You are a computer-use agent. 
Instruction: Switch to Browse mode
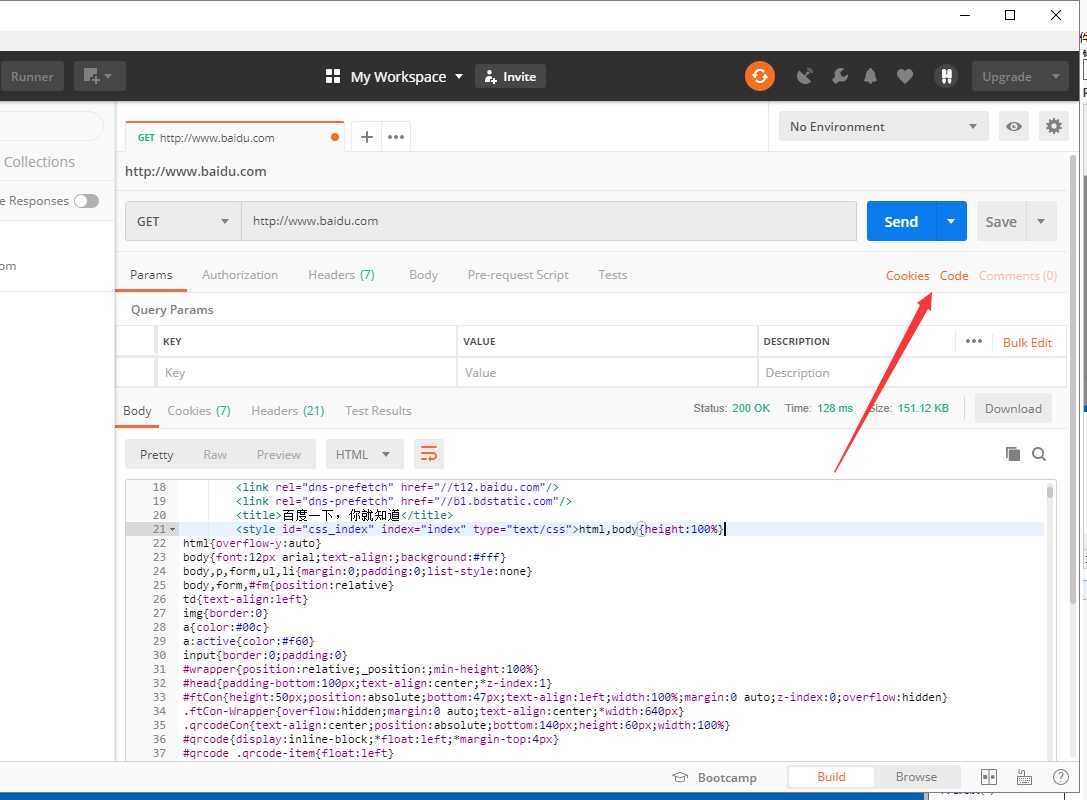coord(916,776)
